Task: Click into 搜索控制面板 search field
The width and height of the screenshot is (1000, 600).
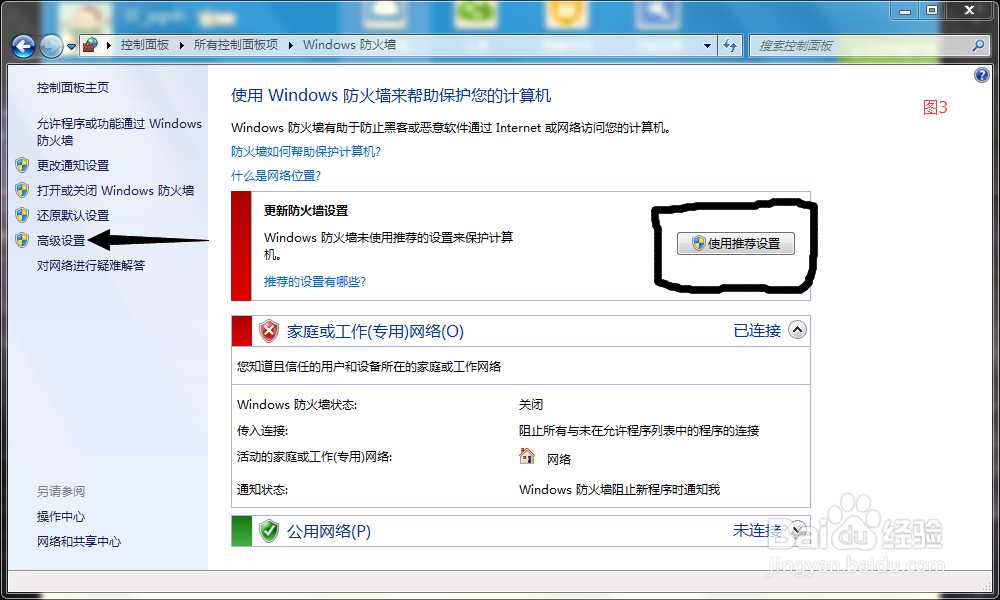Action: point(861,46)
